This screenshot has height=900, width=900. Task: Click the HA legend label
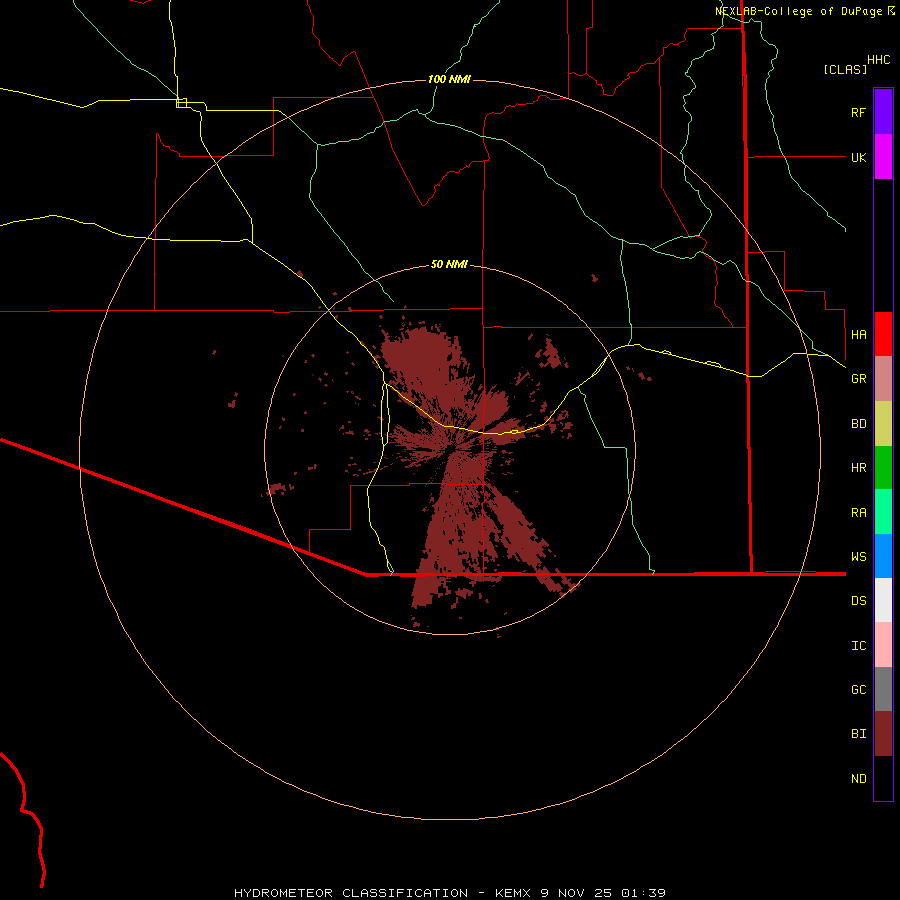pos(858,334)
